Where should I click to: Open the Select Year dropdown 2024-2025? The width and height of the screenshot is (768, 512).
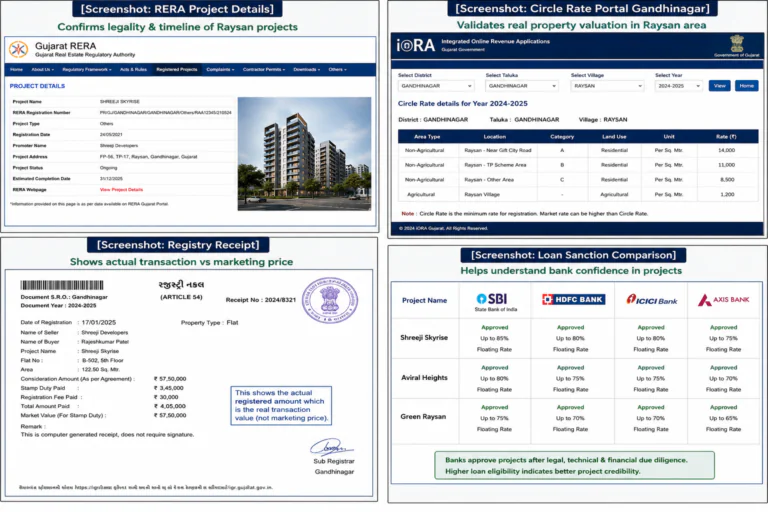[x=678, y=86]
